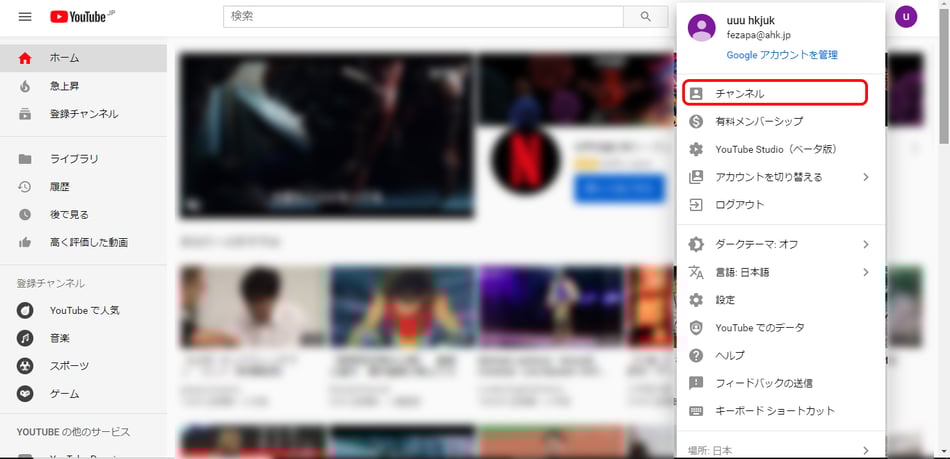Screen dimensions: 950x459
Task: Select YouTube でのデータ entry
Action: [781, 328]
